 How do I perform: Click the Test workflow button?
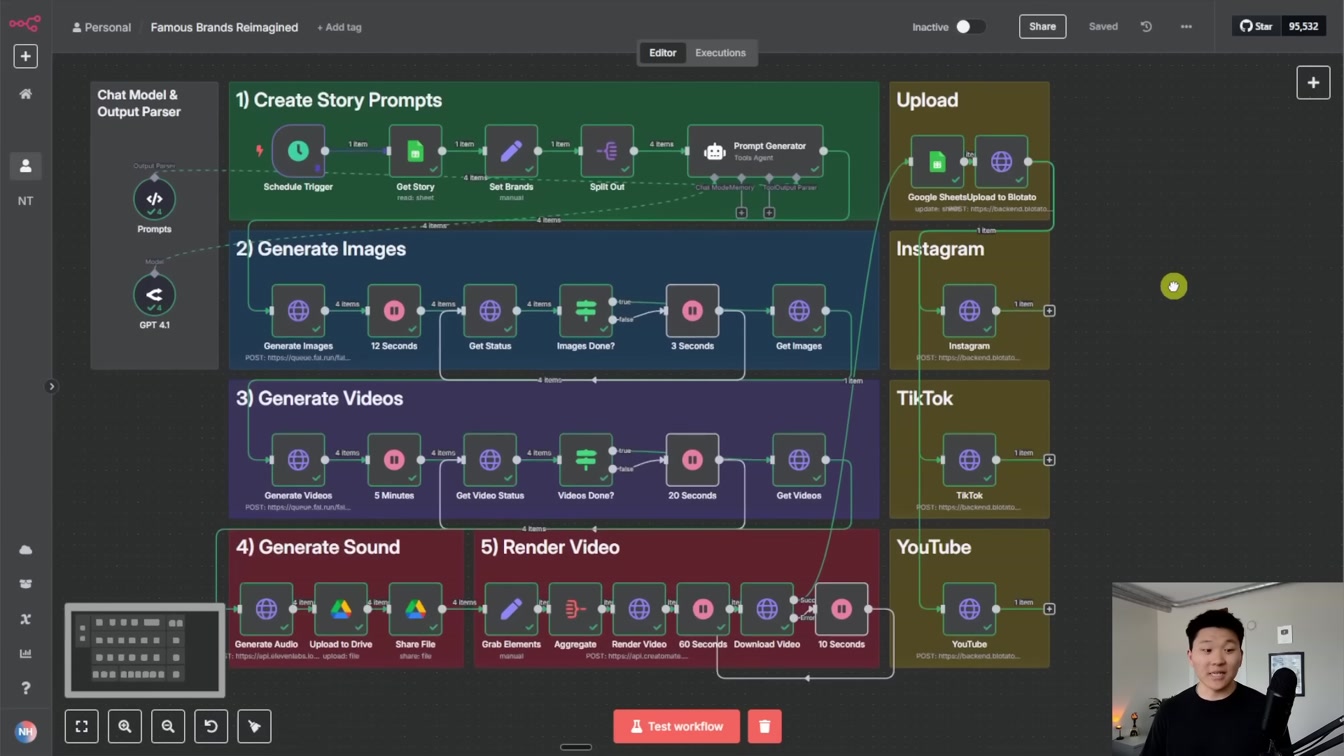click(676, 726)
